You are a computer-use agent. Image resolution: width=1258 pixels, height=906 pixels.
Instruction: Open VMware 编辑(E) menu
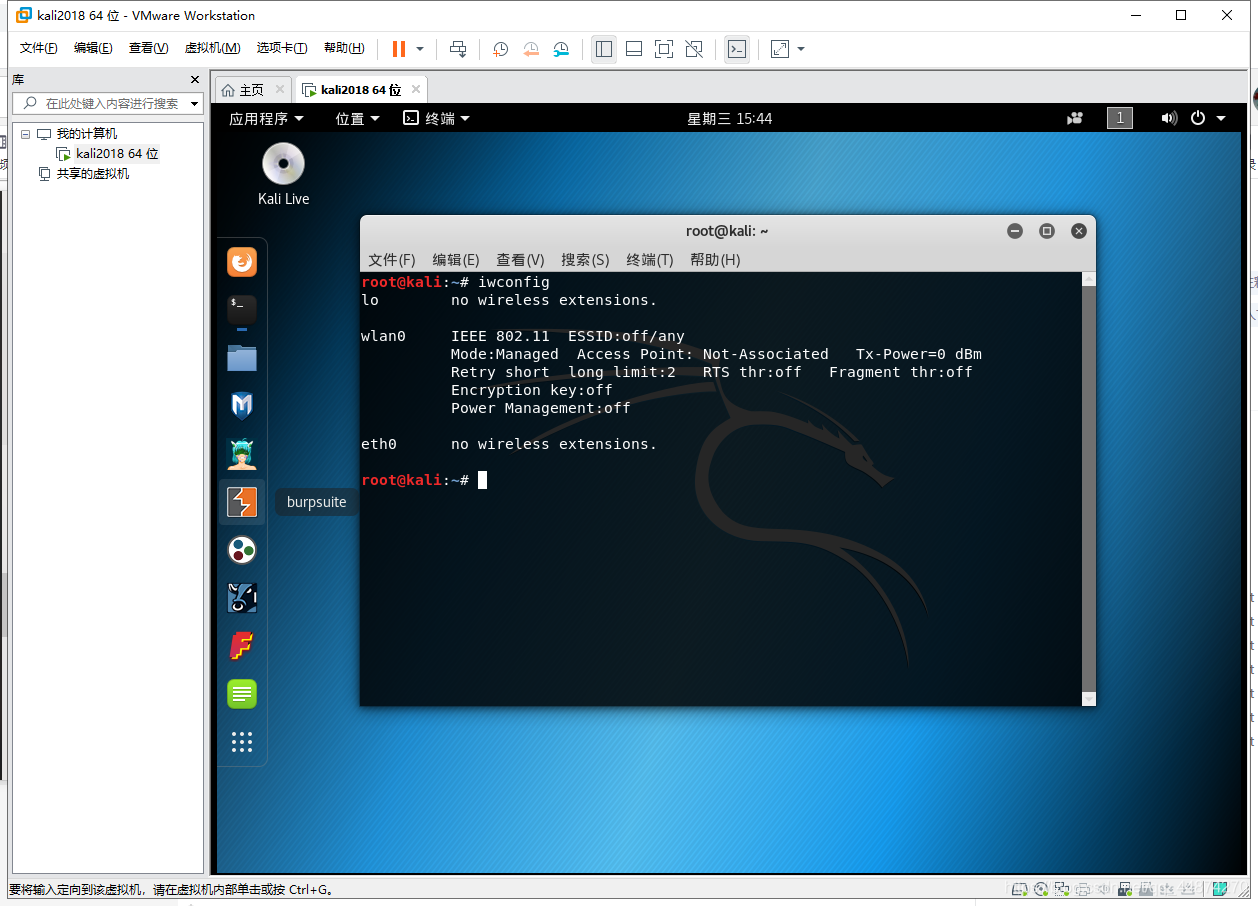click(x=93, y=48)
